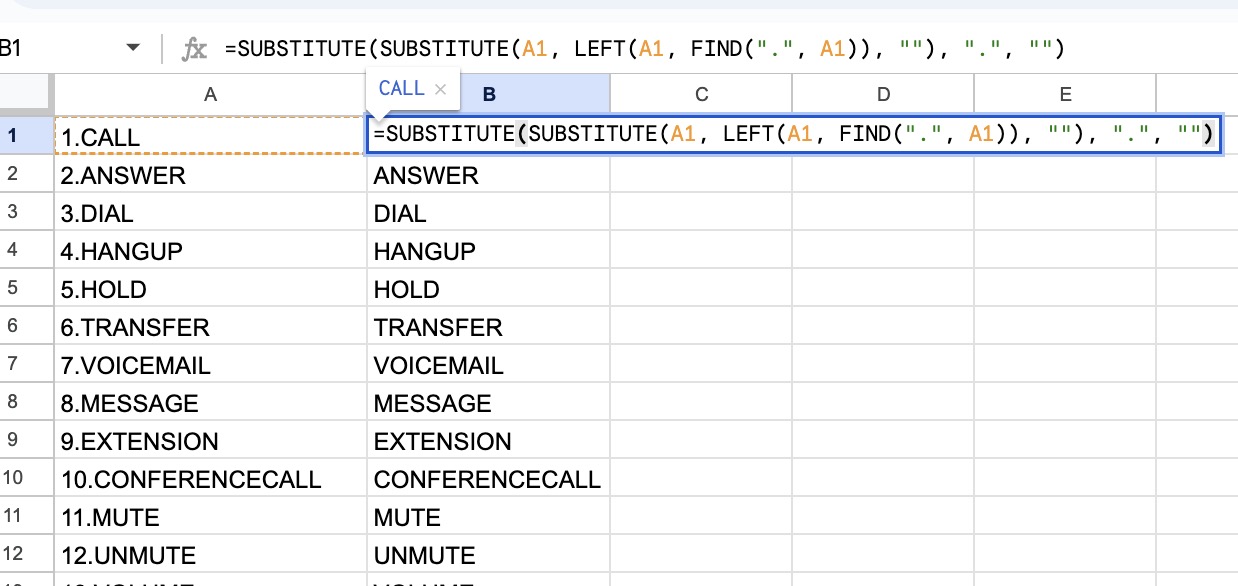Click the B1 name box field

point(50,49)
